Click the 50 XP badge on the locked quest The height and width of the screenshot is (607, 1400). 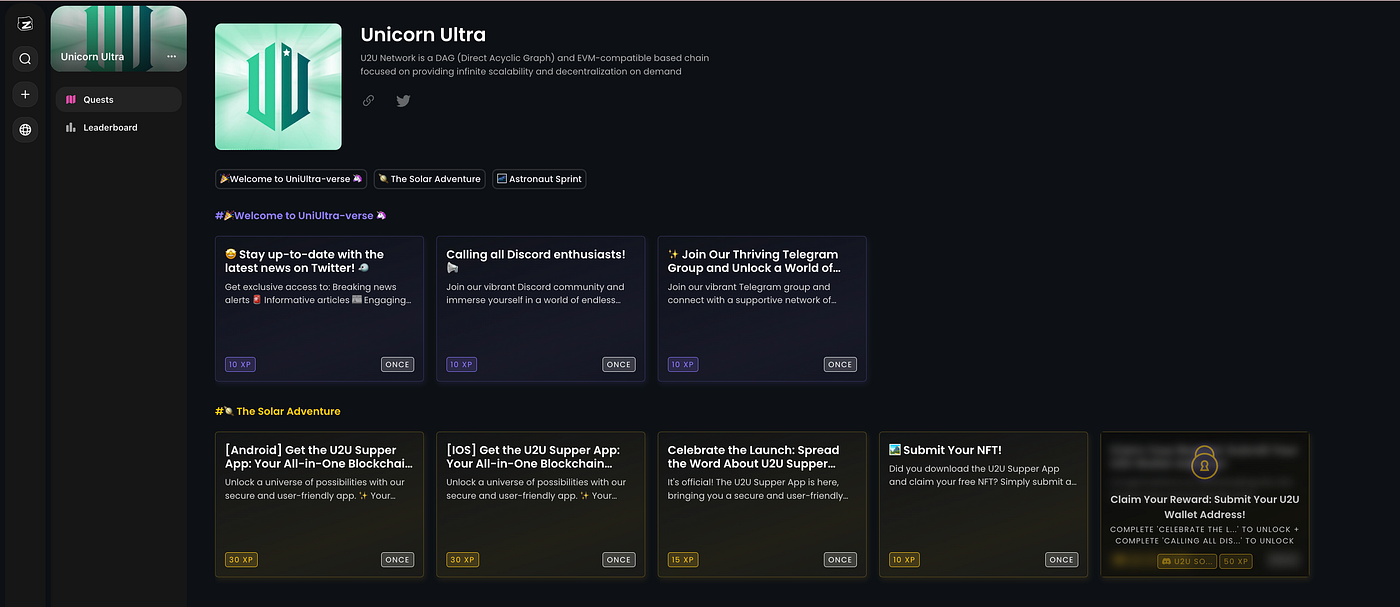tap(1236, 562)
